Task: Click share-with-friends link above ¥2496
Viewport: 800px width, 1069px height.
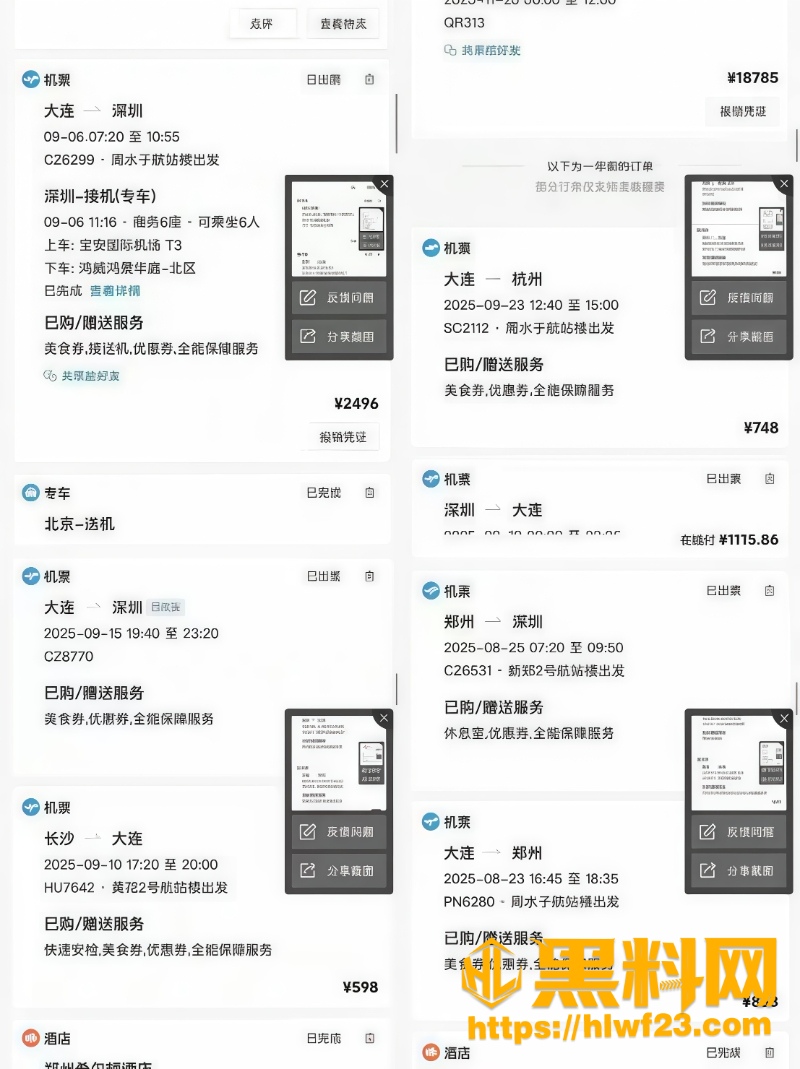Action: pyautogui.click(x=81, y=376)
